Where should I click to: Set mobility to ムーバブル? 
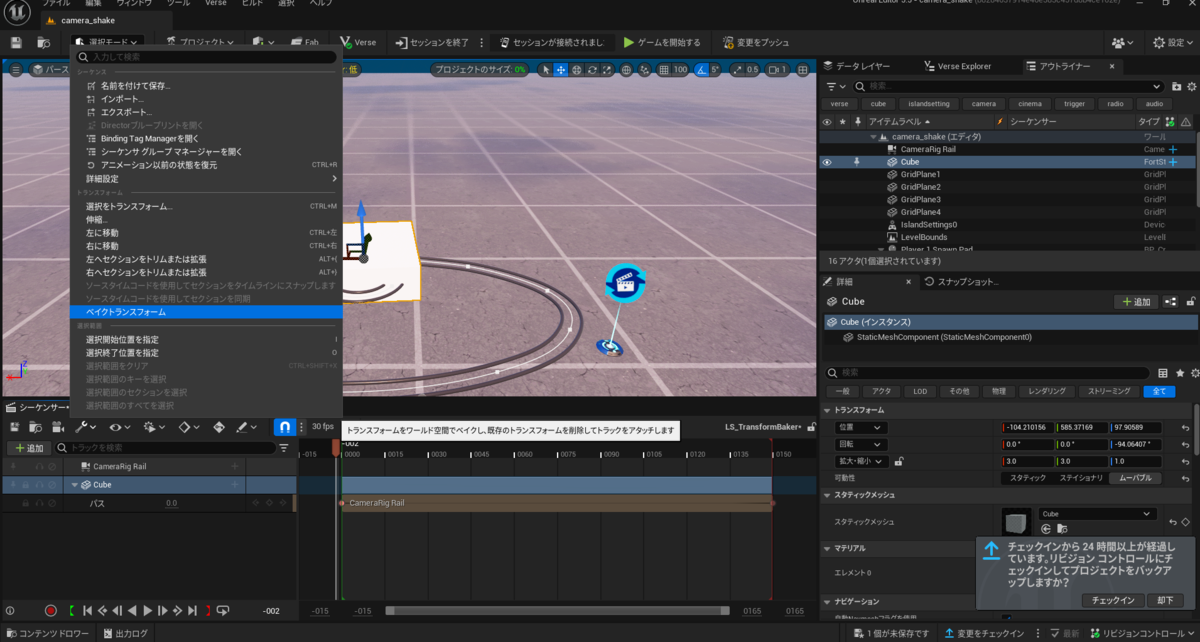click(1135, 478)
